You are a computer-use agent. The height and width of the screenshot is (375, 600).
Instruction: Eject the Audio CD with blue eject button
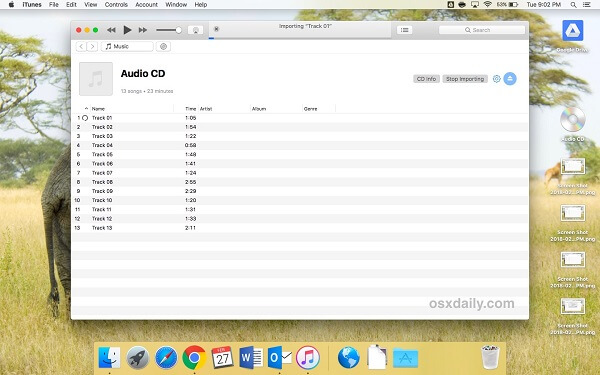tap(510, 79)
